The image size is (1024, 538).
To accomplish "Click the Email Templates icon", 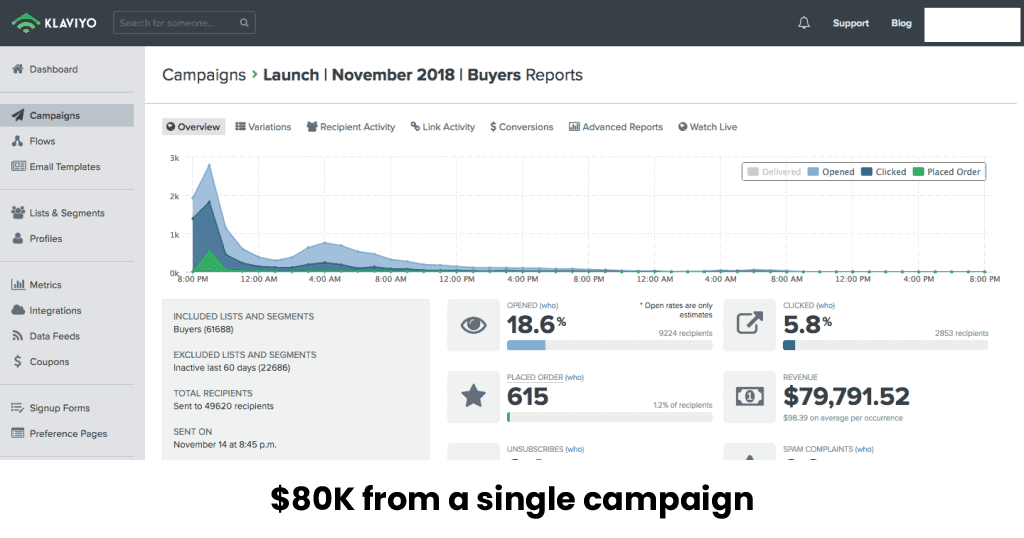I will pos(18,166).
